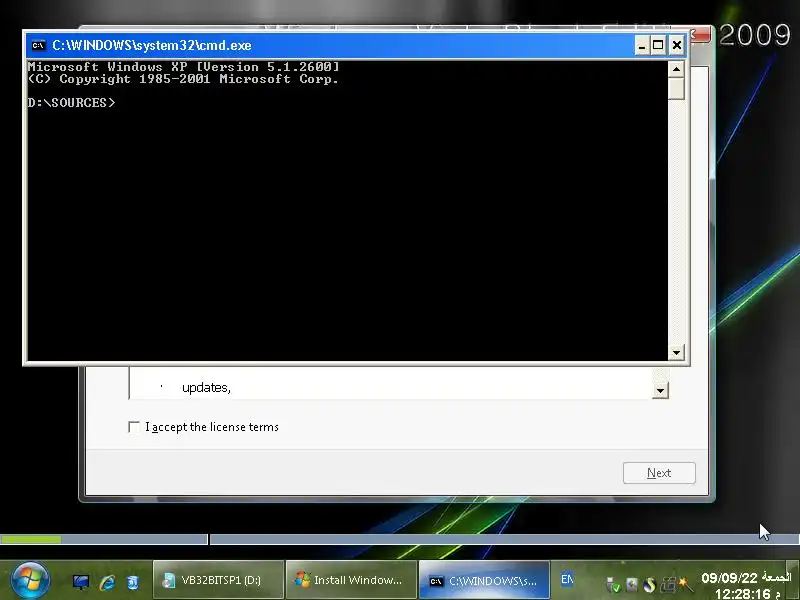The image size is (800, 600).
Task: Open the Recycle Bin quick launch icon
Action: (133, 582)
